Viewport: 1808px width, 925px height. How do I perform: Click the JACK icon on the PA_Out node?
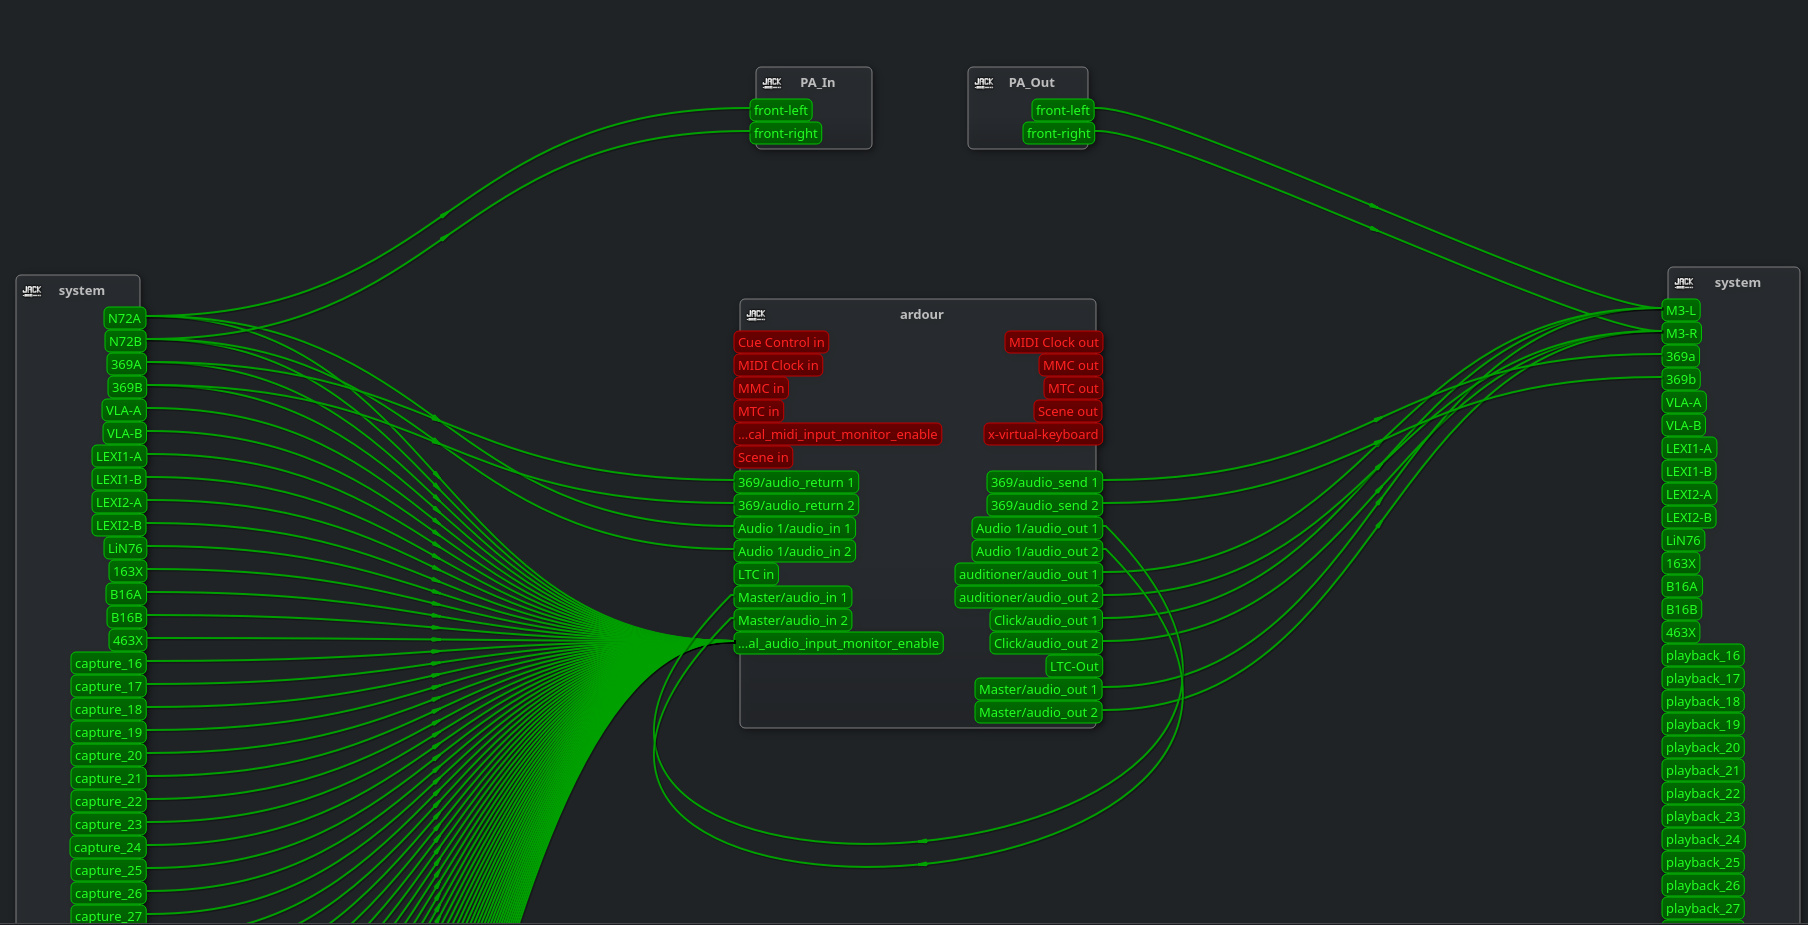(x=984, y=83)
